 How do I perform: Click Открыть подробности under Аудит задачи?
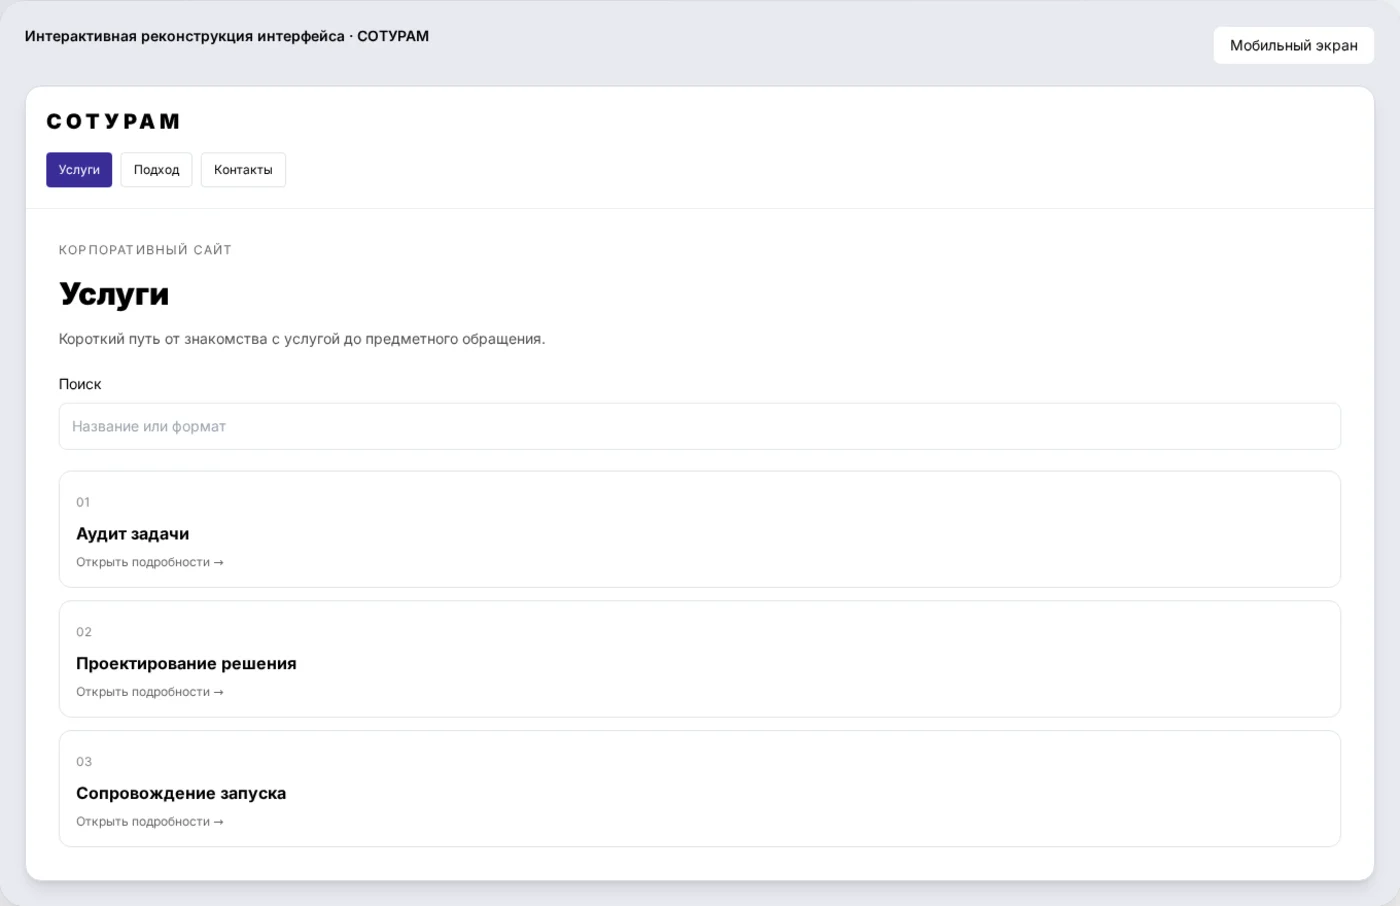(x=149, y=562)
